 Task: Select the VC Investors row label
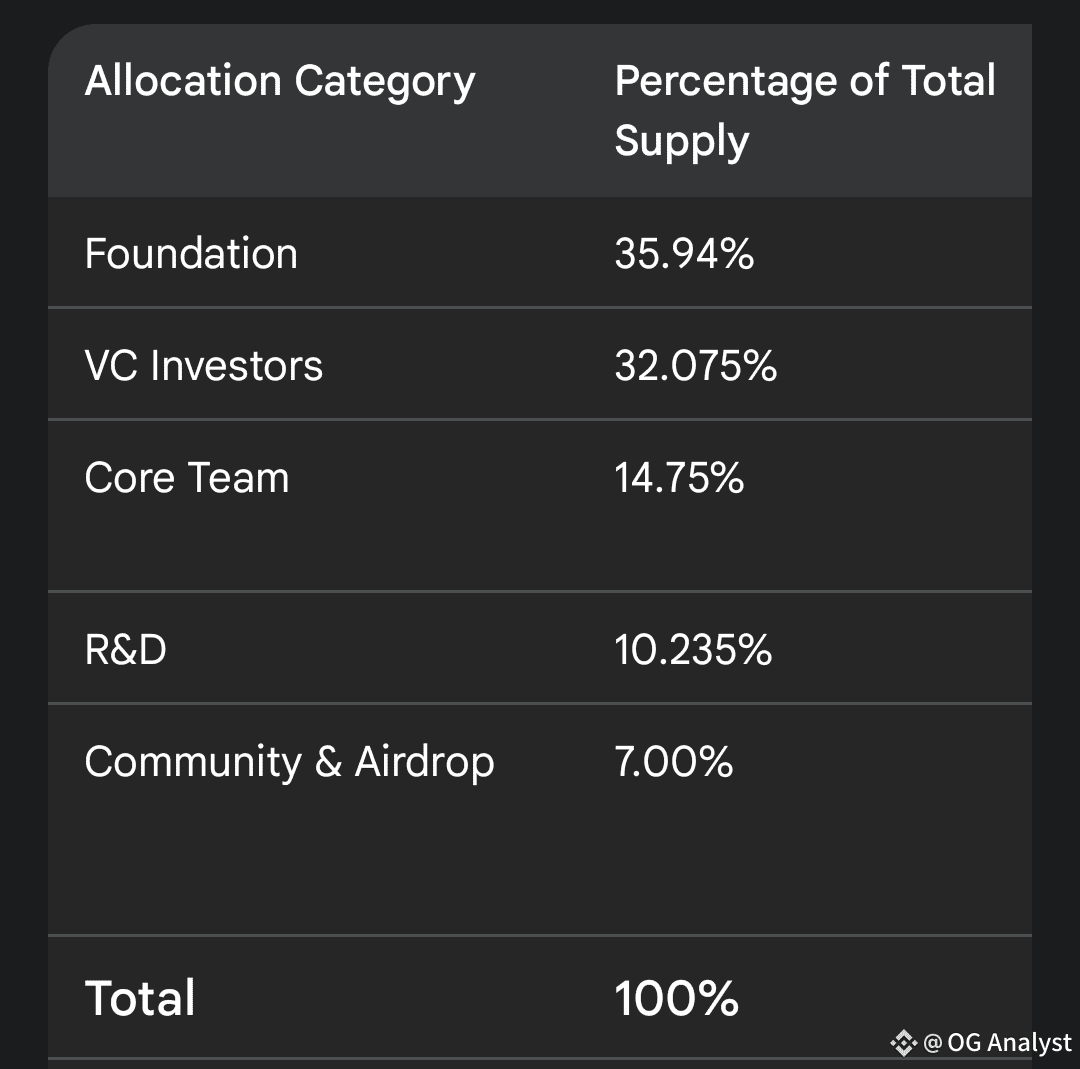(203, 365)
